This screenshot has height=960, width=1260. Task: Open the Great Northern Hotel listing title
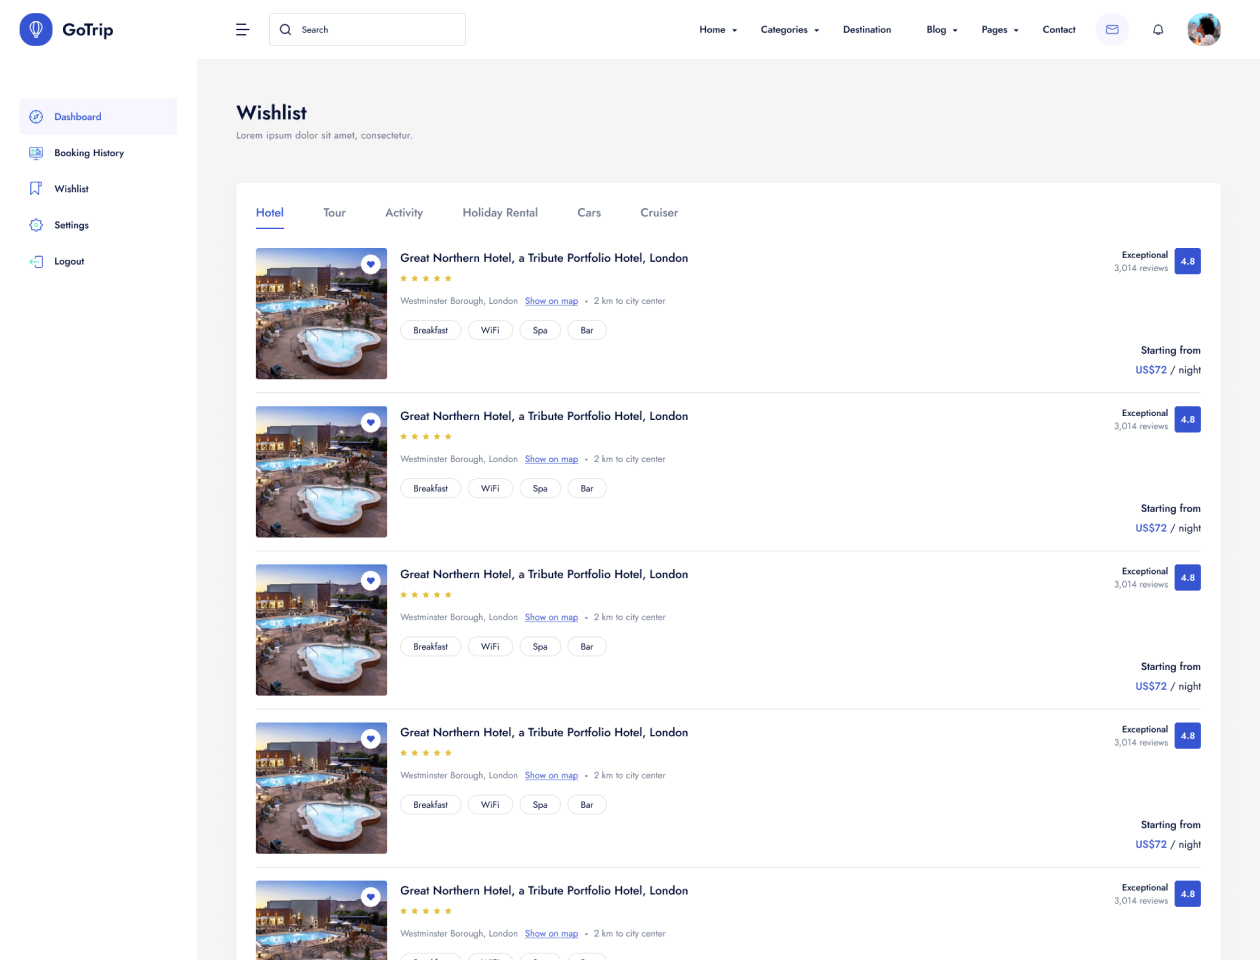coord(543,257)
